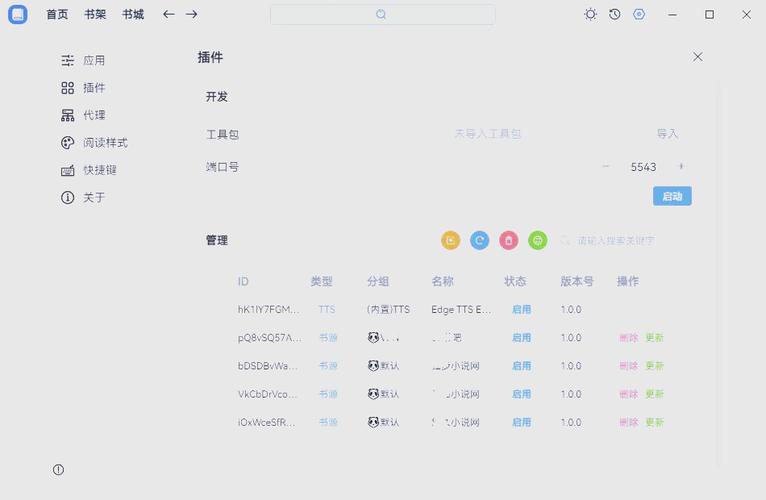Click the 状态 column header
The width and height of the screenshot is (766, 500).
pos(515,281)
